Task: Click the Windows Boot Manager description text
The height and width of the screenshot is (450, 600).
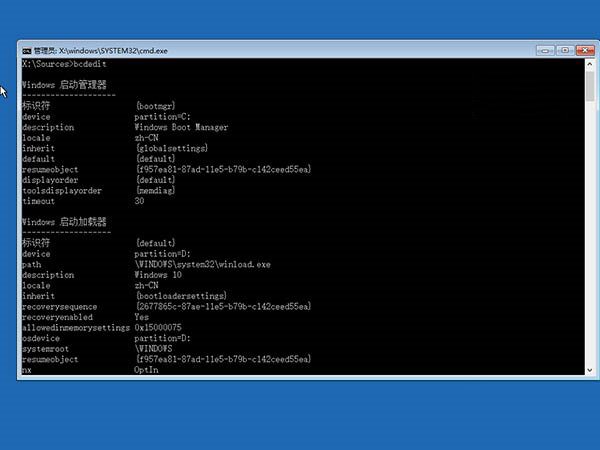Action: coord(181,127)
